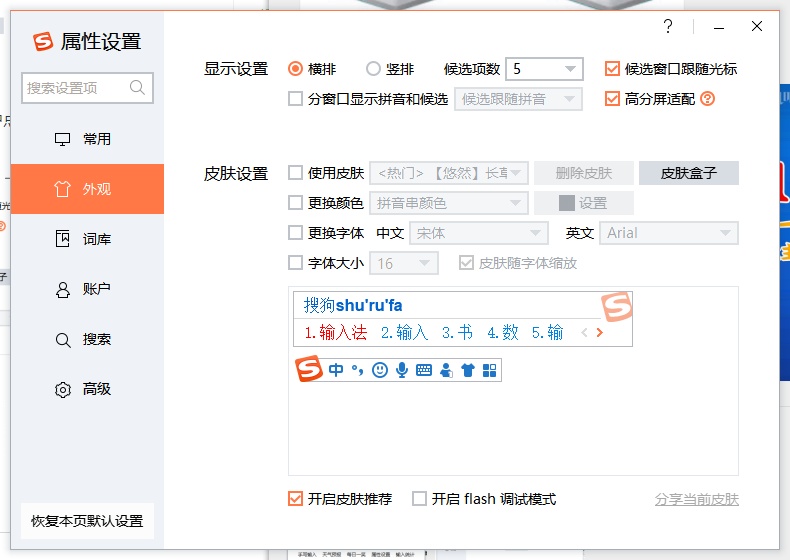Toggle 皮肤随字体缩放 checkbox
This screenshot has height=560, width=790.
coord(466,263)
